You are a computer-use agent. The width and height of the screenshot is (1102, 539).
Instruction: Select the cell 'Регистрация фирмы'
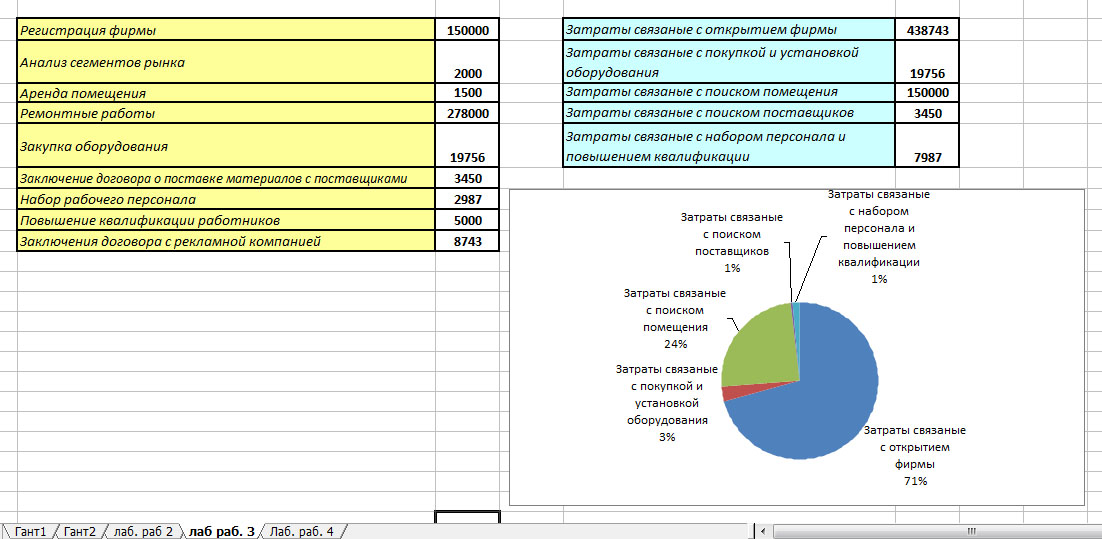(226, 30)
